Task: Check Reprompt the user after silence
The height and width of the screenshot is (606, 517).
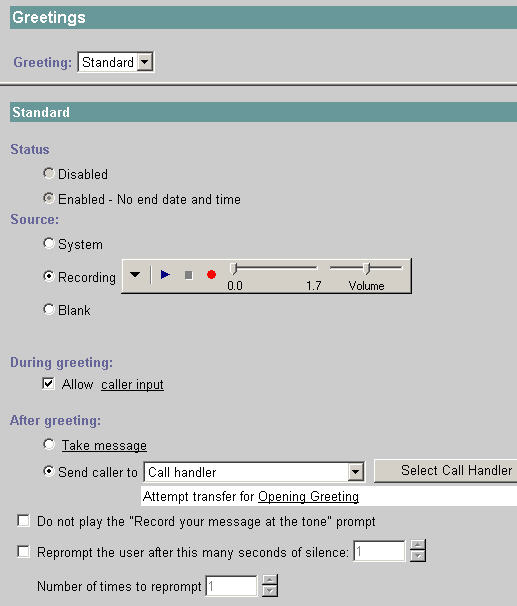Action: 24,552
